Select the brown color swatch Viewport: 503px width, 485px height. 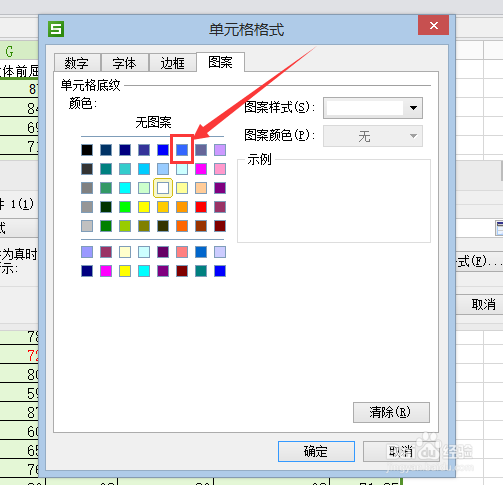[201, 226]
